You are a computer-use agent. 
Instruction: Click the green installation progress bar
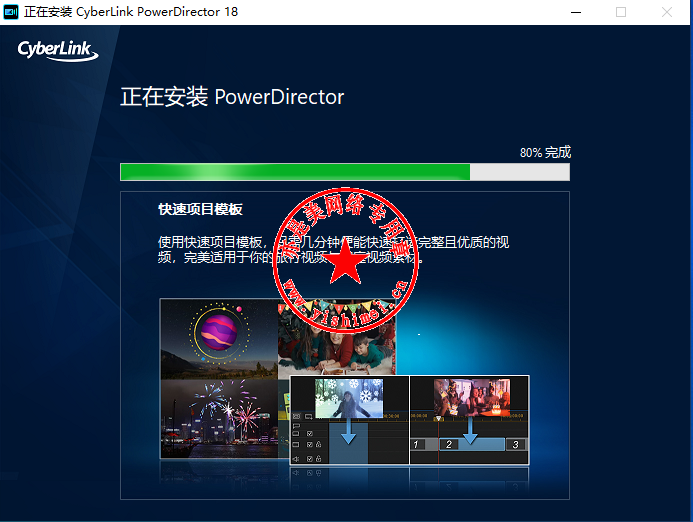[345, 172]
